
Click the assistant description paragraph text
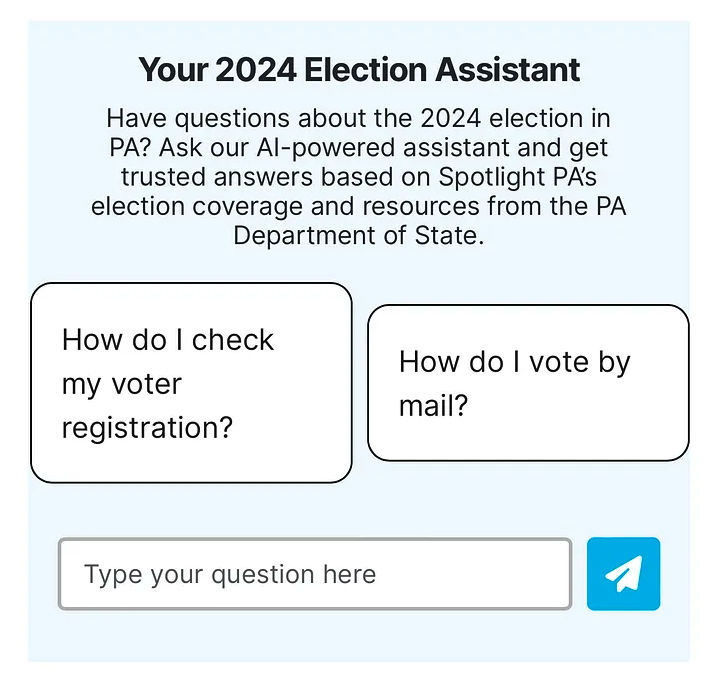tap(359, 176)
